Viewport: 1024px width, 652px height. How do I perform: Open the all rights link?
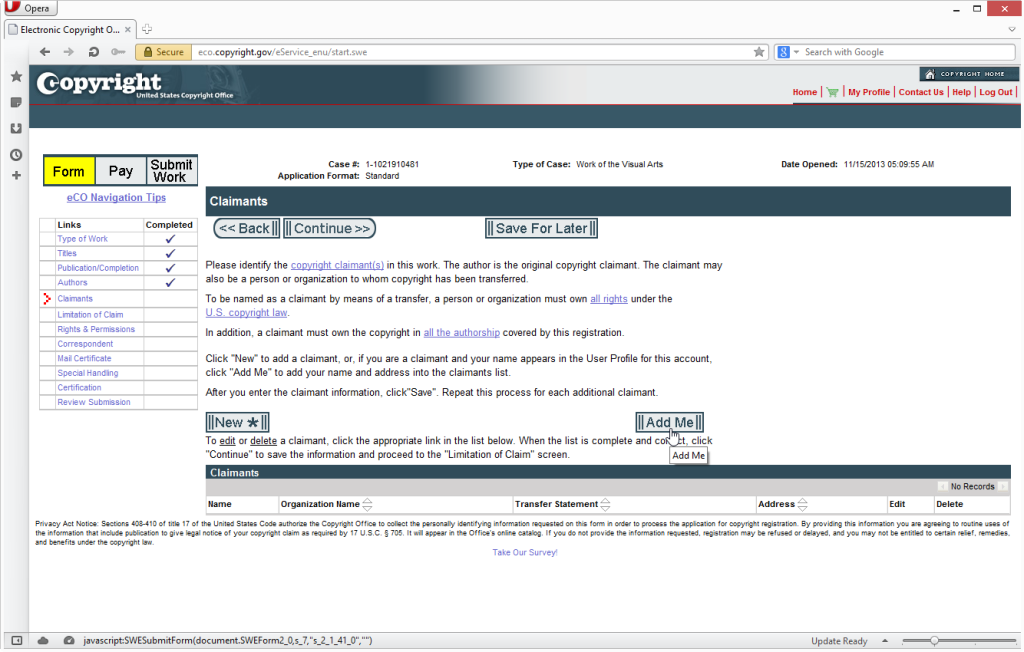click(609, 299)
